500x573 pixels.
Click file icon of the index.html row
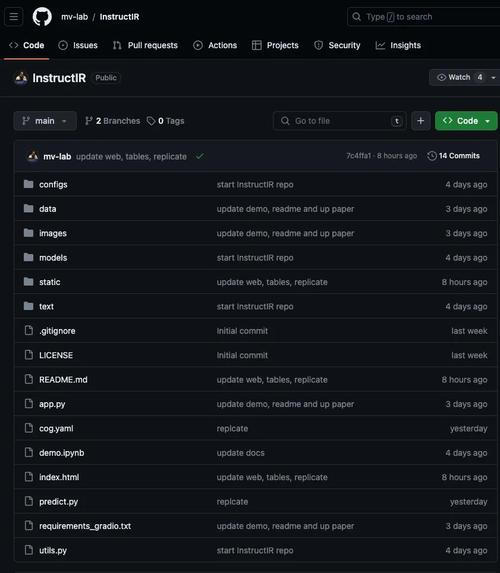[x=29, y=477]
